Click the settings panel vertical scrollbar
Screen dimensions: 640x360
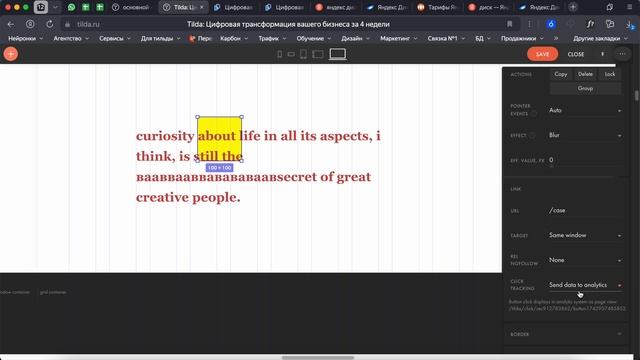coord(636,95)
